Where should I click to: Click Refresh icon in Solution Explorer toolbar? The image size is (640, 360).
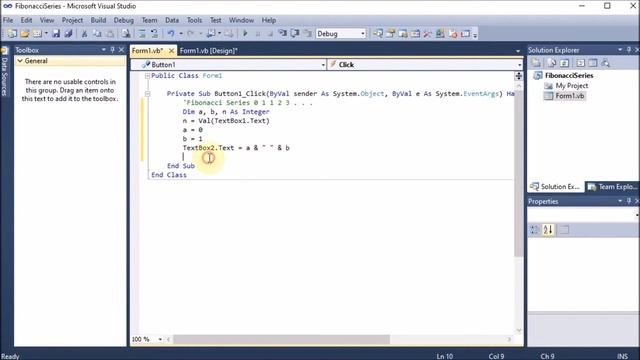click(x=564, y=63)
